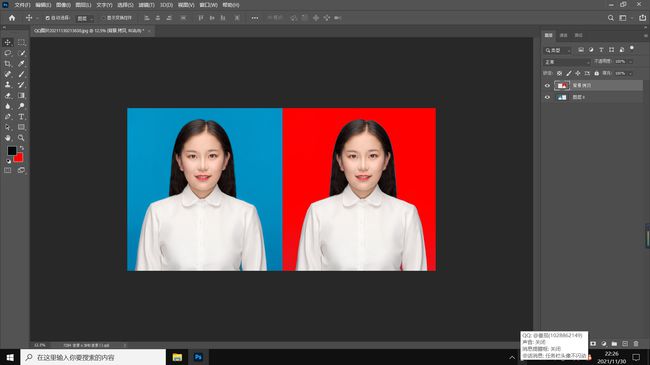The width and height of the screenshot is (650, 365).
Task: Open the File menu
Action: 22,5
